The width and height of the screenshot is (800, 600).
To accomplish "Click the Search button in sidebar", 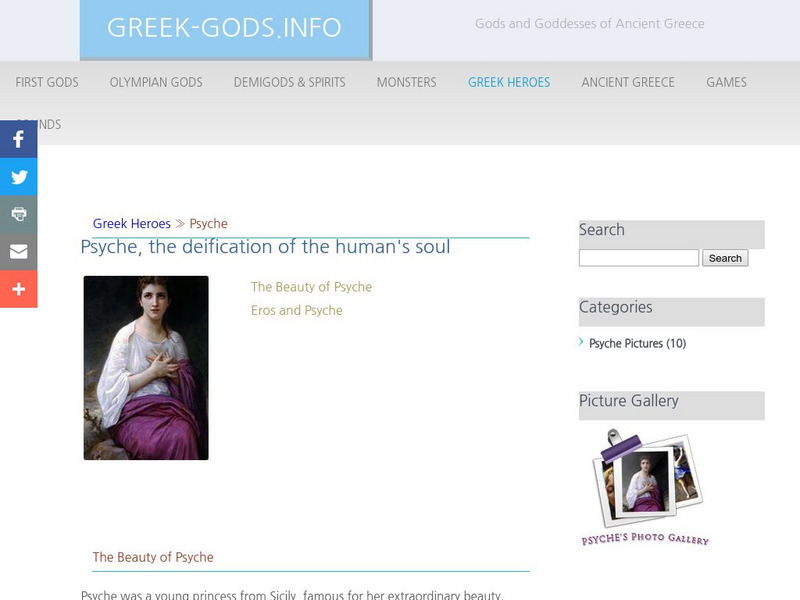I will click(x=725, y=258).
